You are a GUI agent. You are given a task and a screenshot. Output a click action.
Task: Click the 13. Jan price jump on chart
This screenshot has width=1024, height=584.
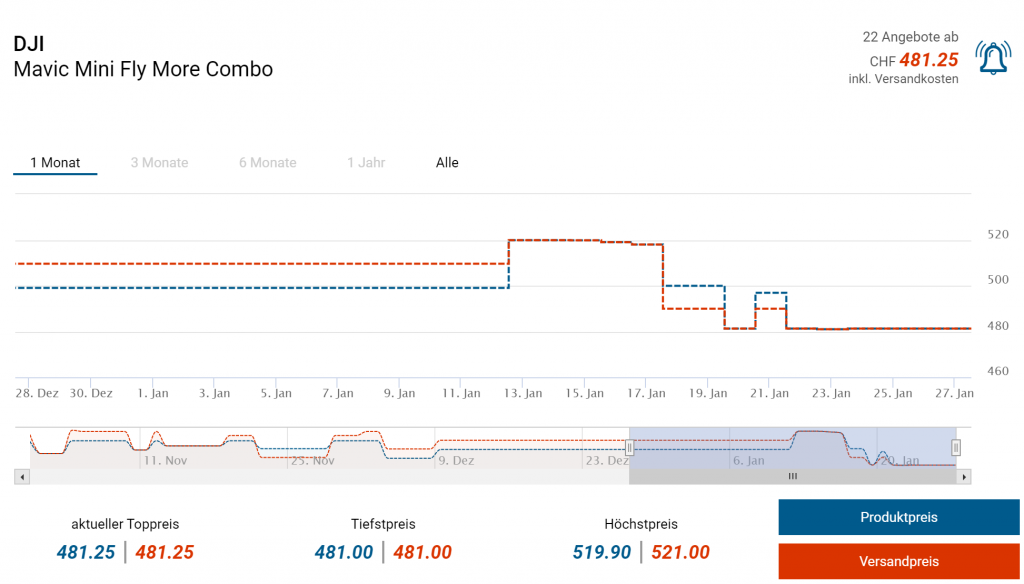pos(510,264)
